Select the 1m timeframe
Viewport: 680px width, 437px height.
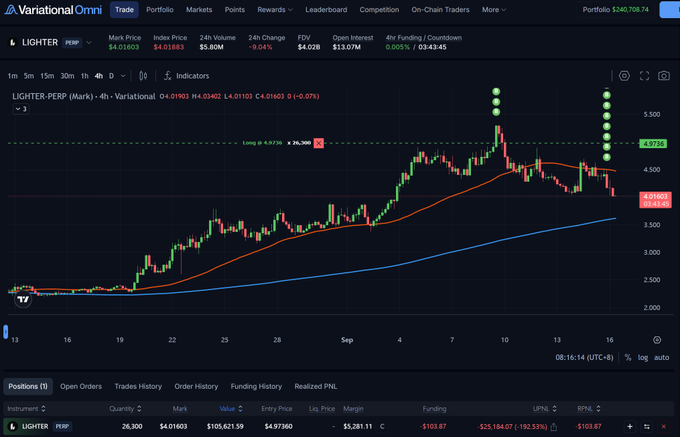coord(13,76)
